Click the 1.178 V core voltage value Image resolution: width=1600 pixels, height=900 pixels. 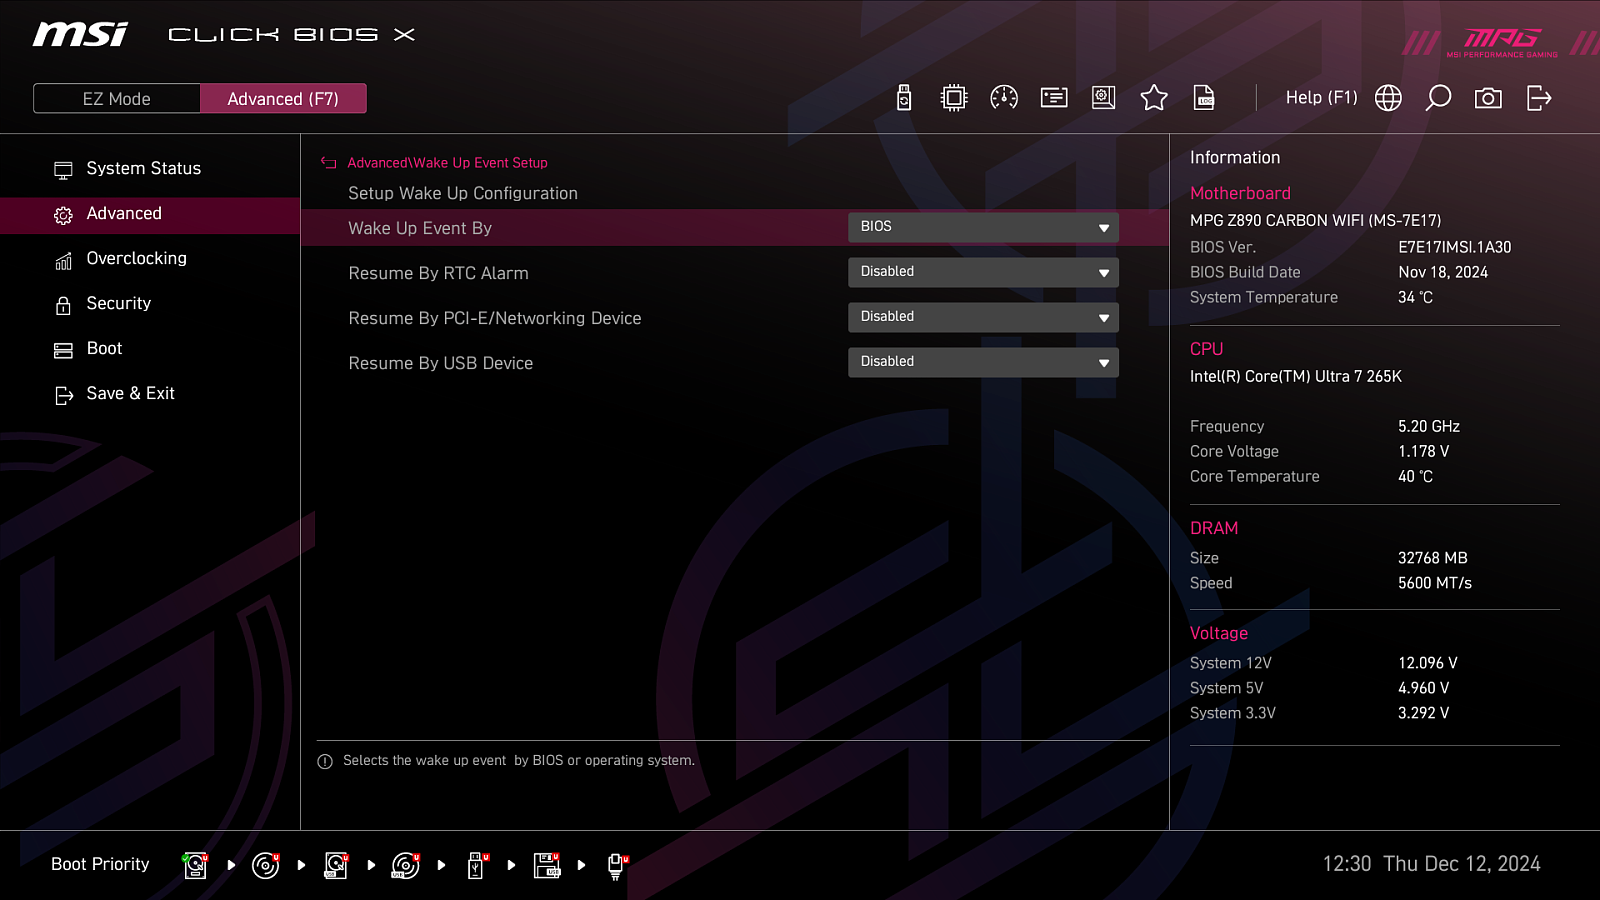tap(1423, 452)
